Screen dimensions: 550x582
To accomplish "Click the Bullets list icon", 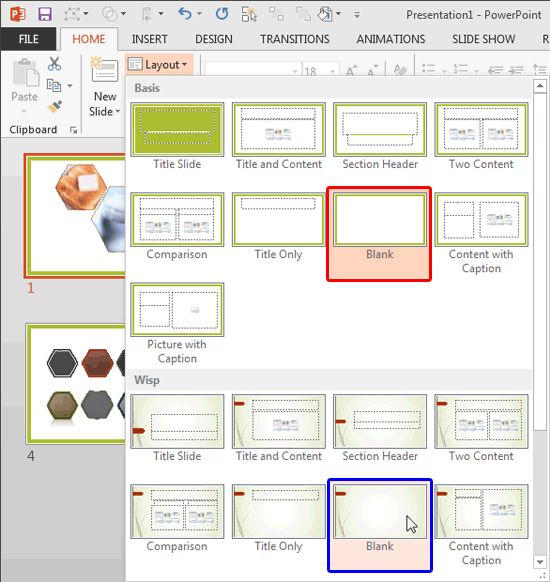I will 428,69.
